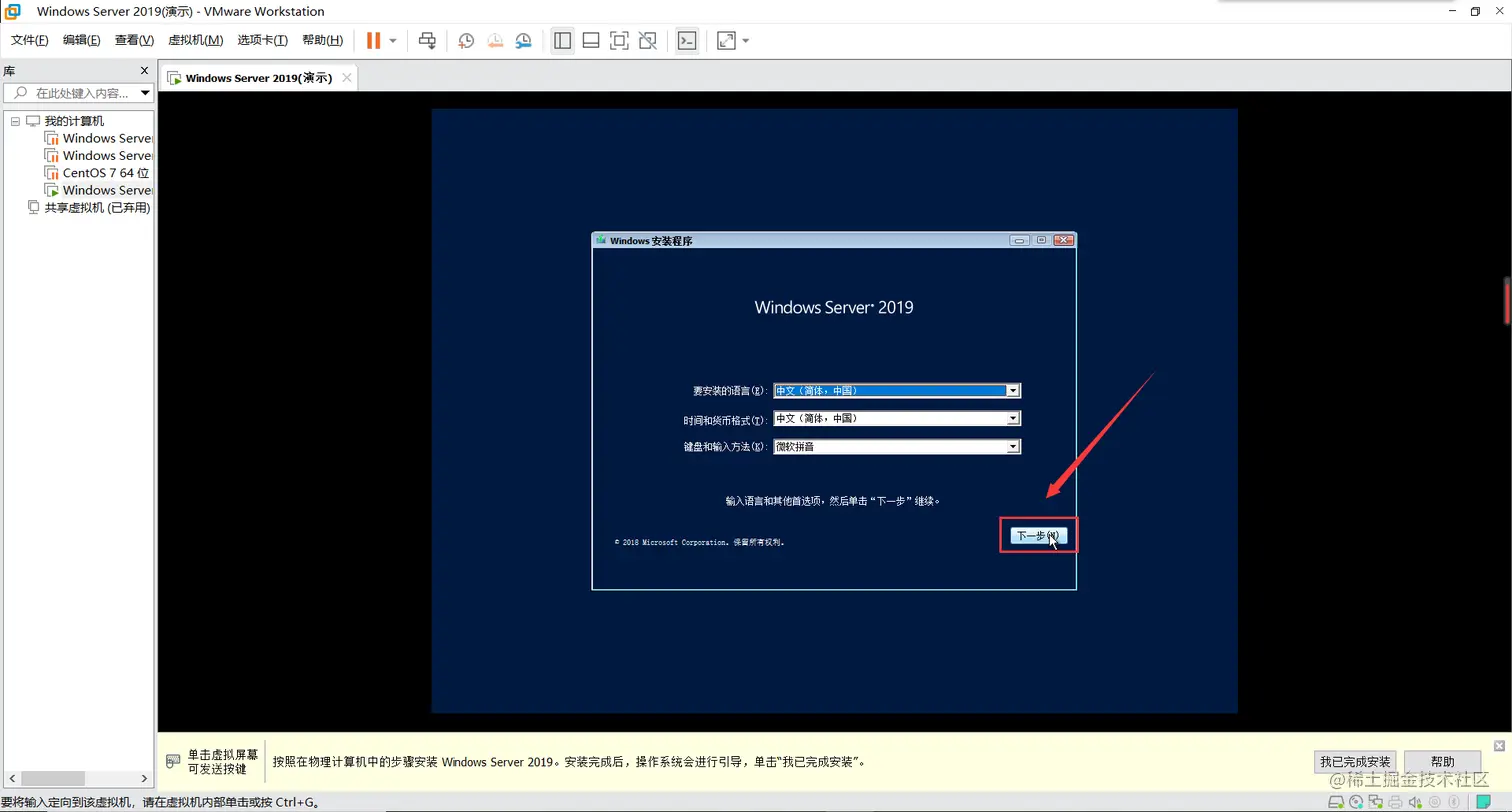Switch to Unity mode toolbar icon

point(648,41)
